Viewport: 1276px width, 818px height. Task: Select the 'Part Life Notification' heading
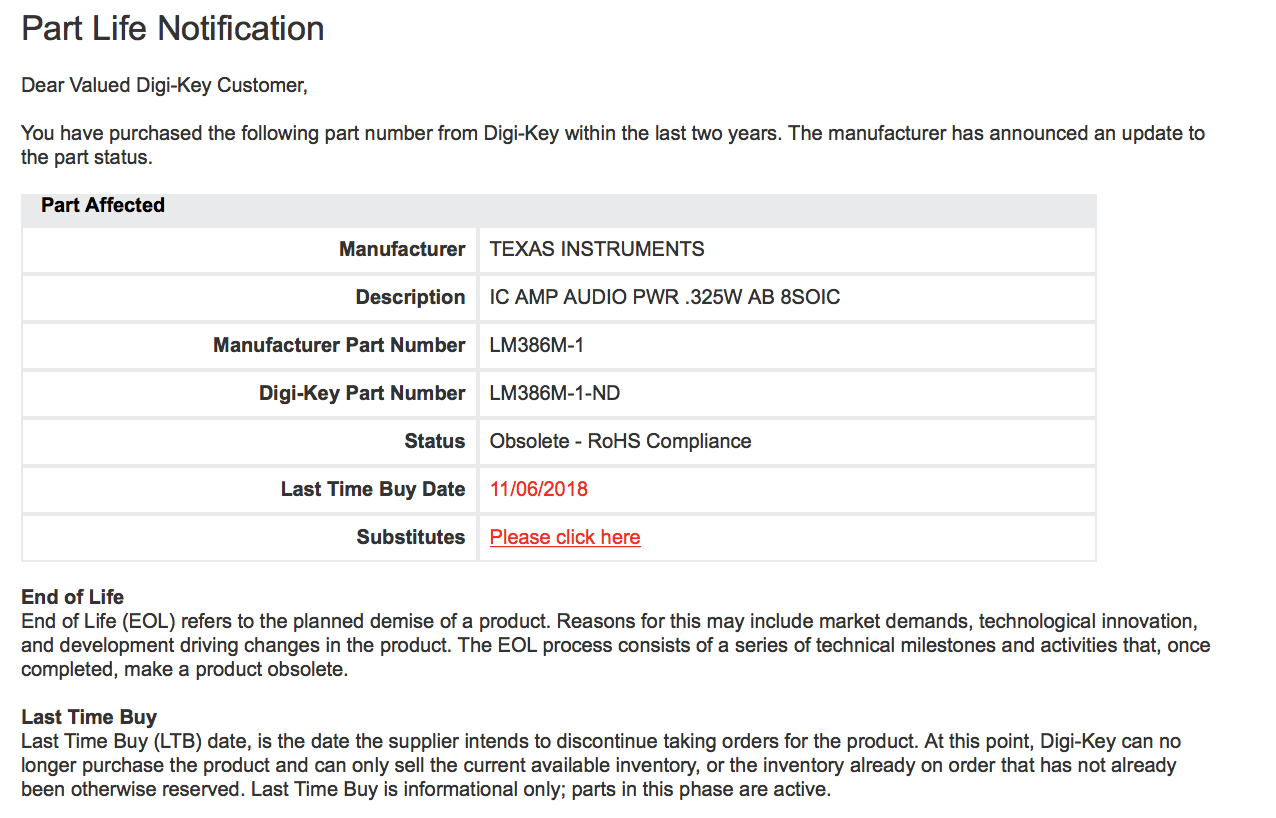point(173,28)
